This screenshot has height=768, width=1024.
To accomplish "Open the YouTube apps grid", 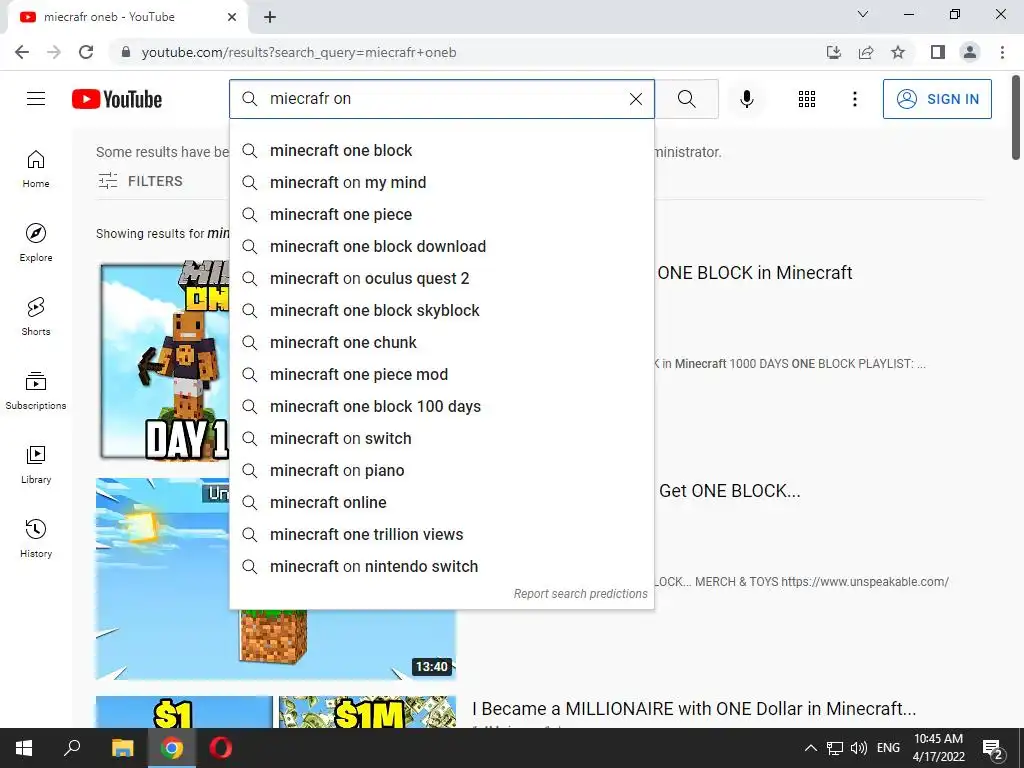I will (x=807, y=99).
